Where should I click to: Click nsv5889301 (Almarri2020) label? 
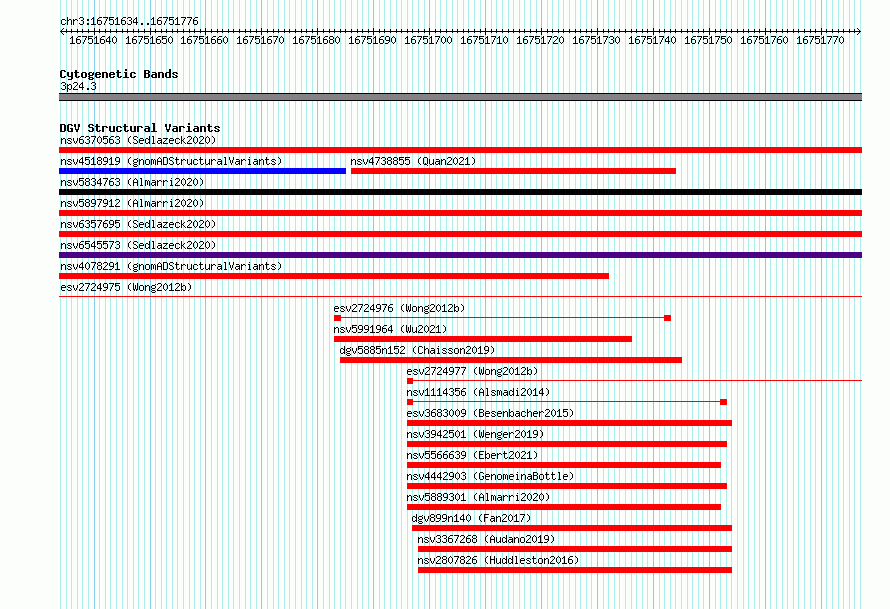coord(478,497)
